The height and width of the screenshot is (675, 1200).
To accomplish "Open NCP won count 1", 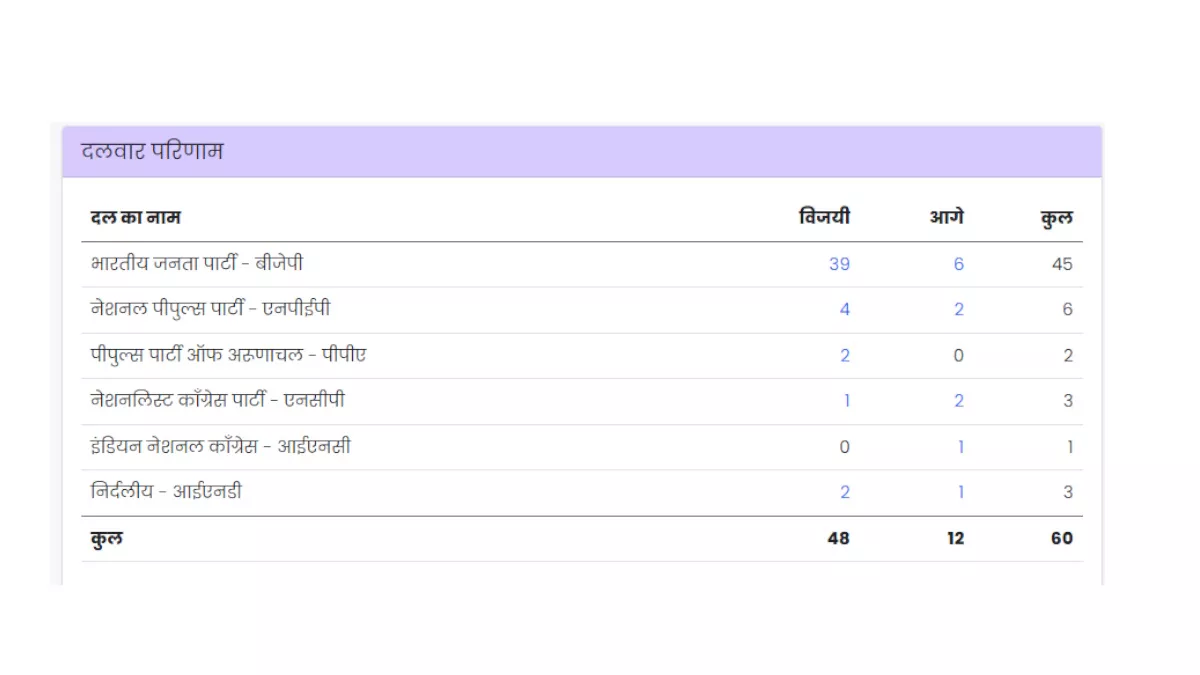I will [x=847, y=401].
